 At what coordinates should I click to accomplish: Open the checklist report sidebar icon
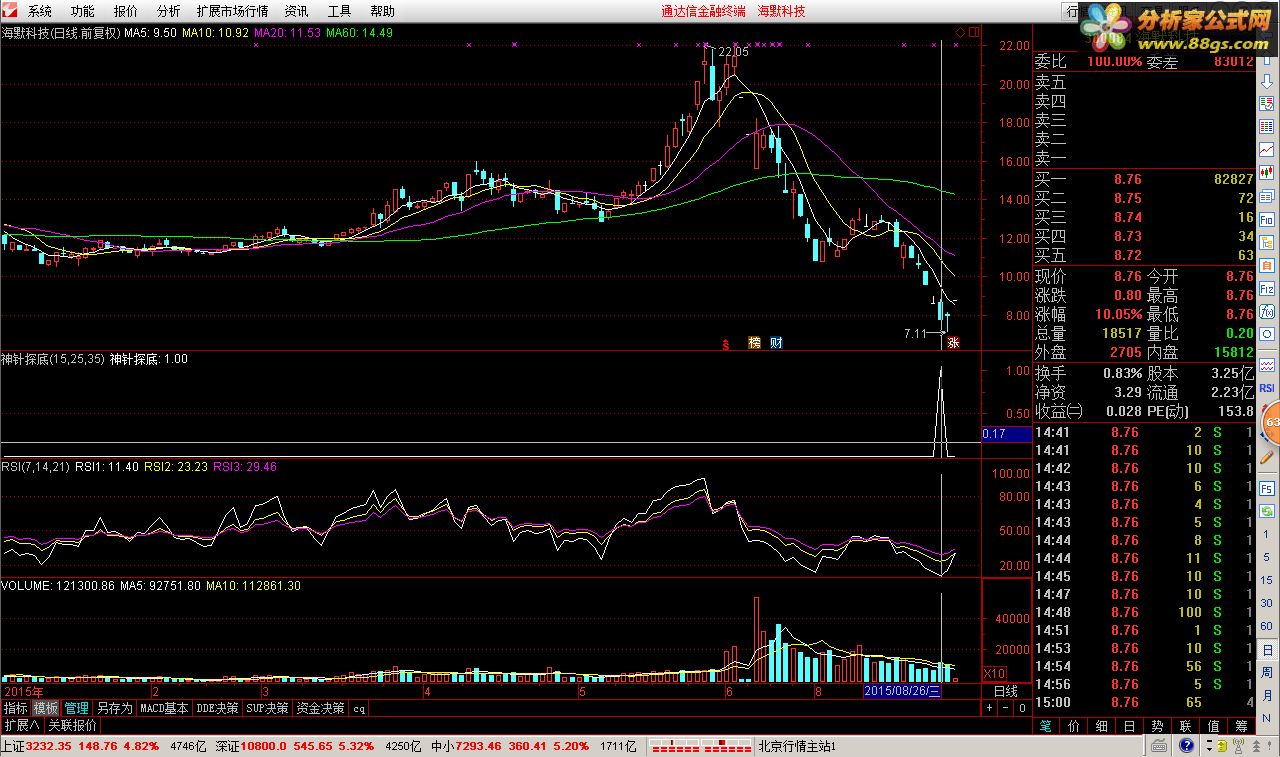click(1267, 104)
